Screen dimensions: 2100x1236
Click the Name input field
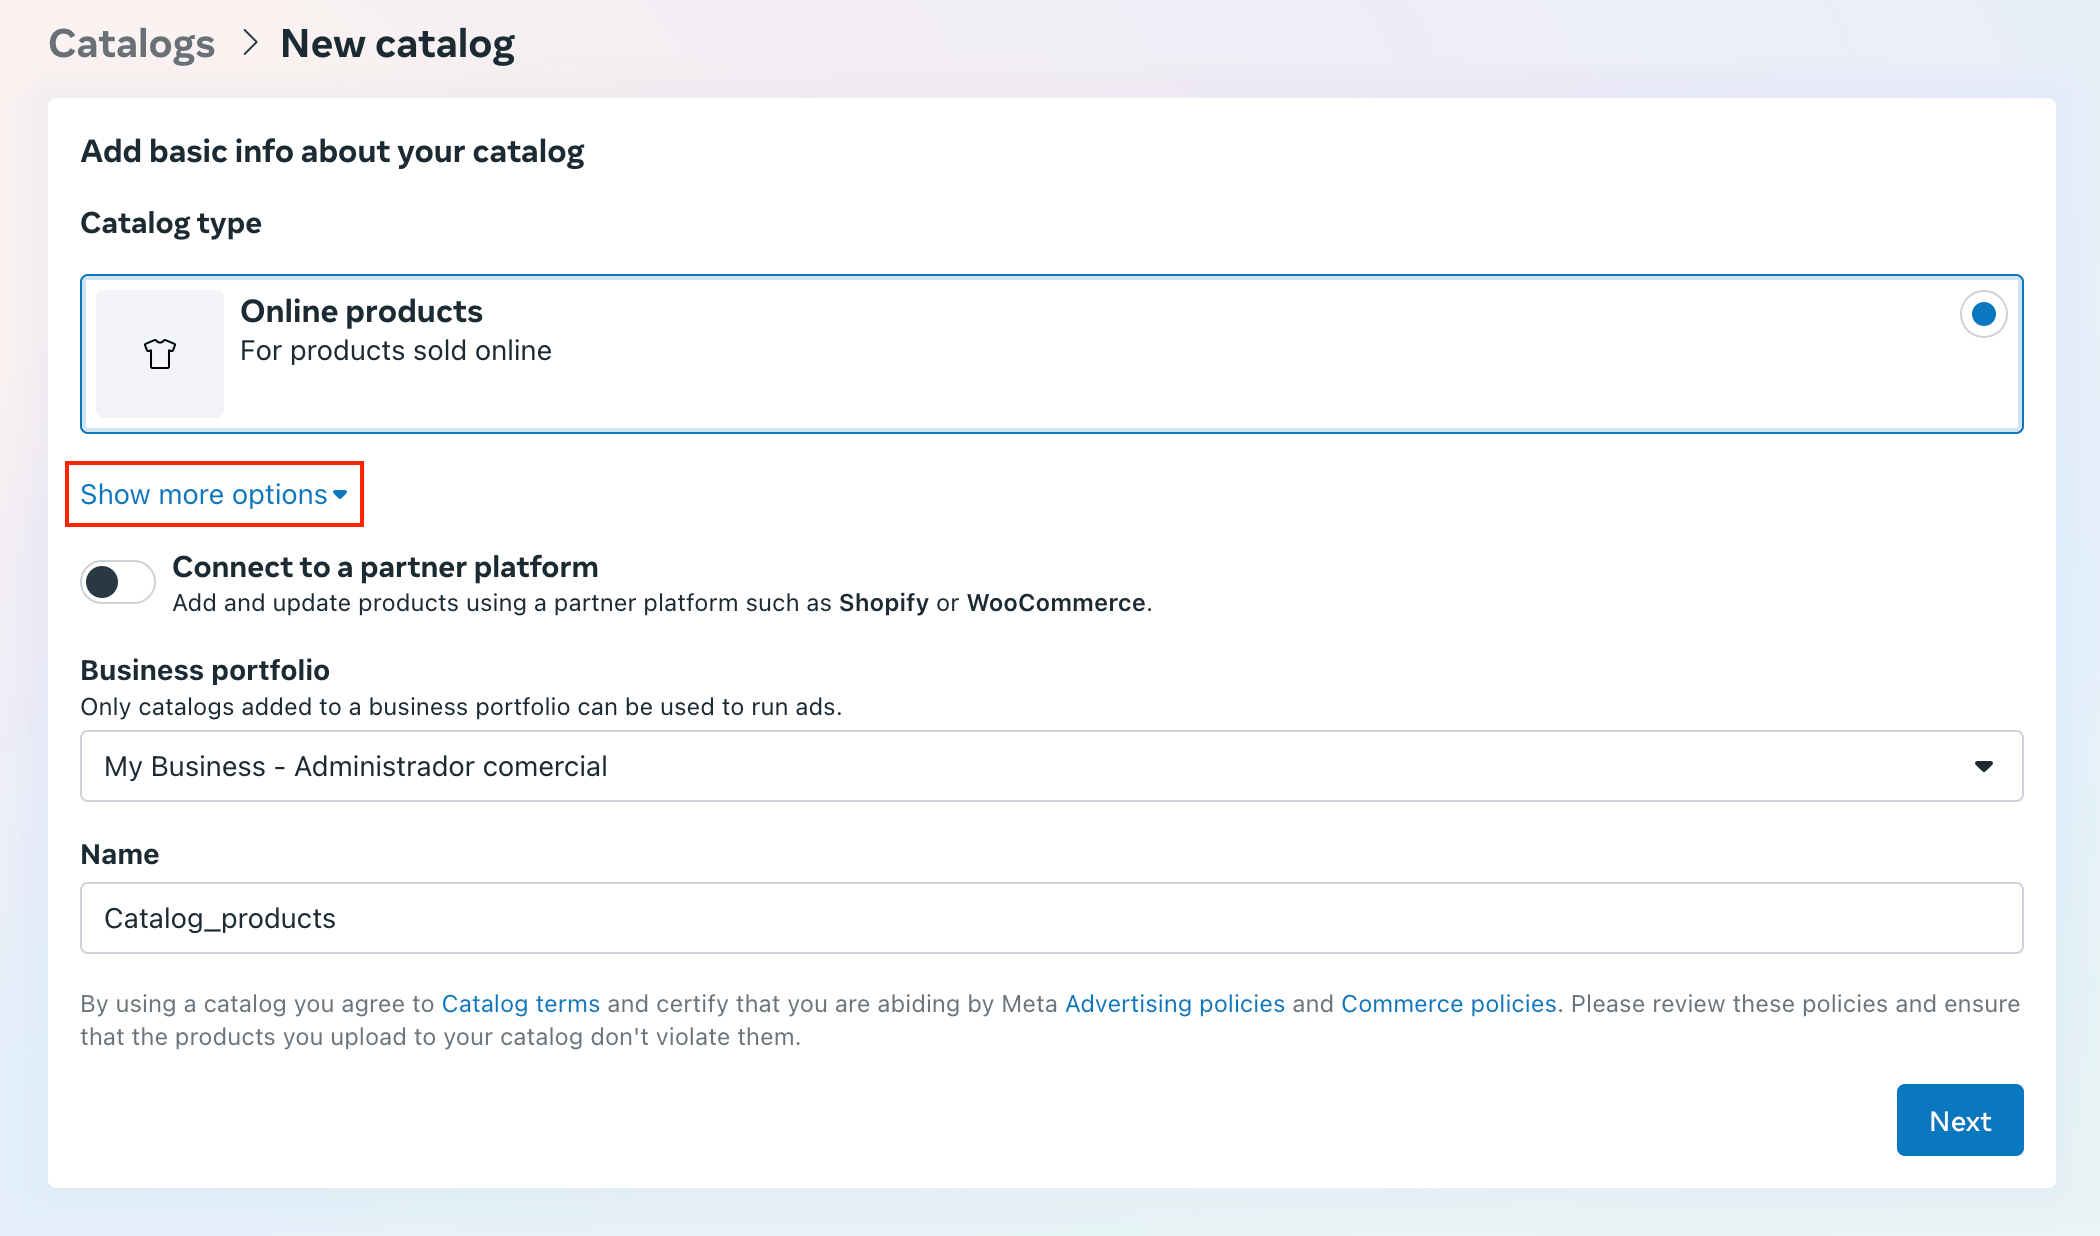tap(1050, 918)
